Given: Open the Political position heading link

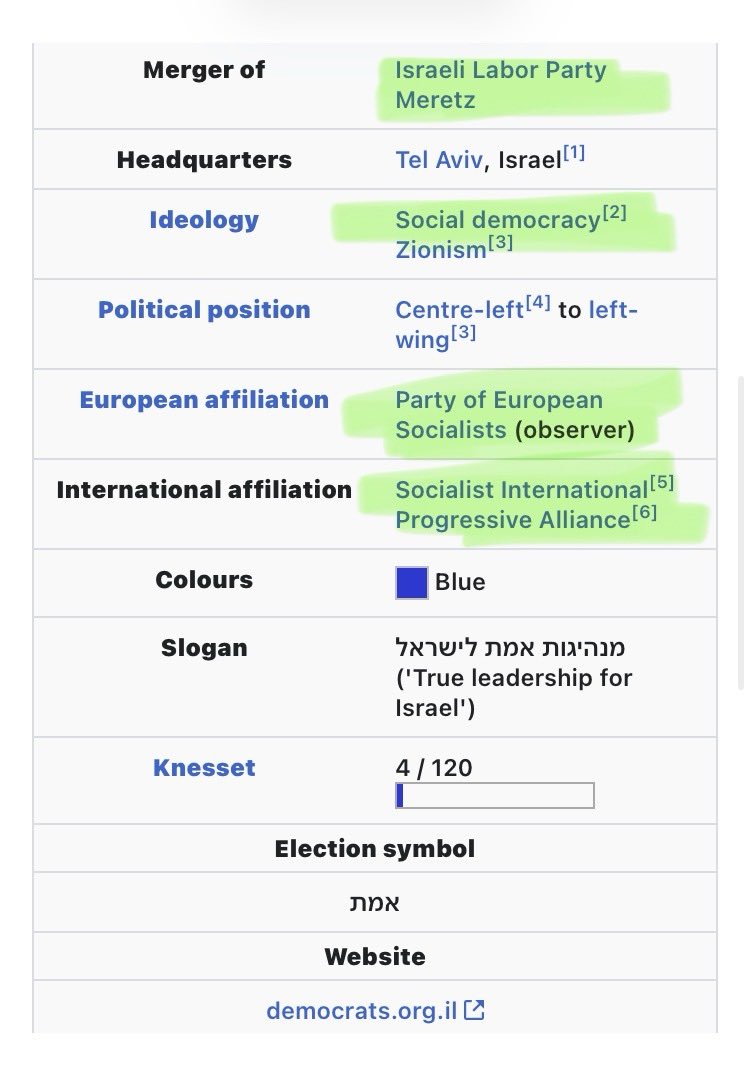Looking at the screenshot, I should 204,310.
